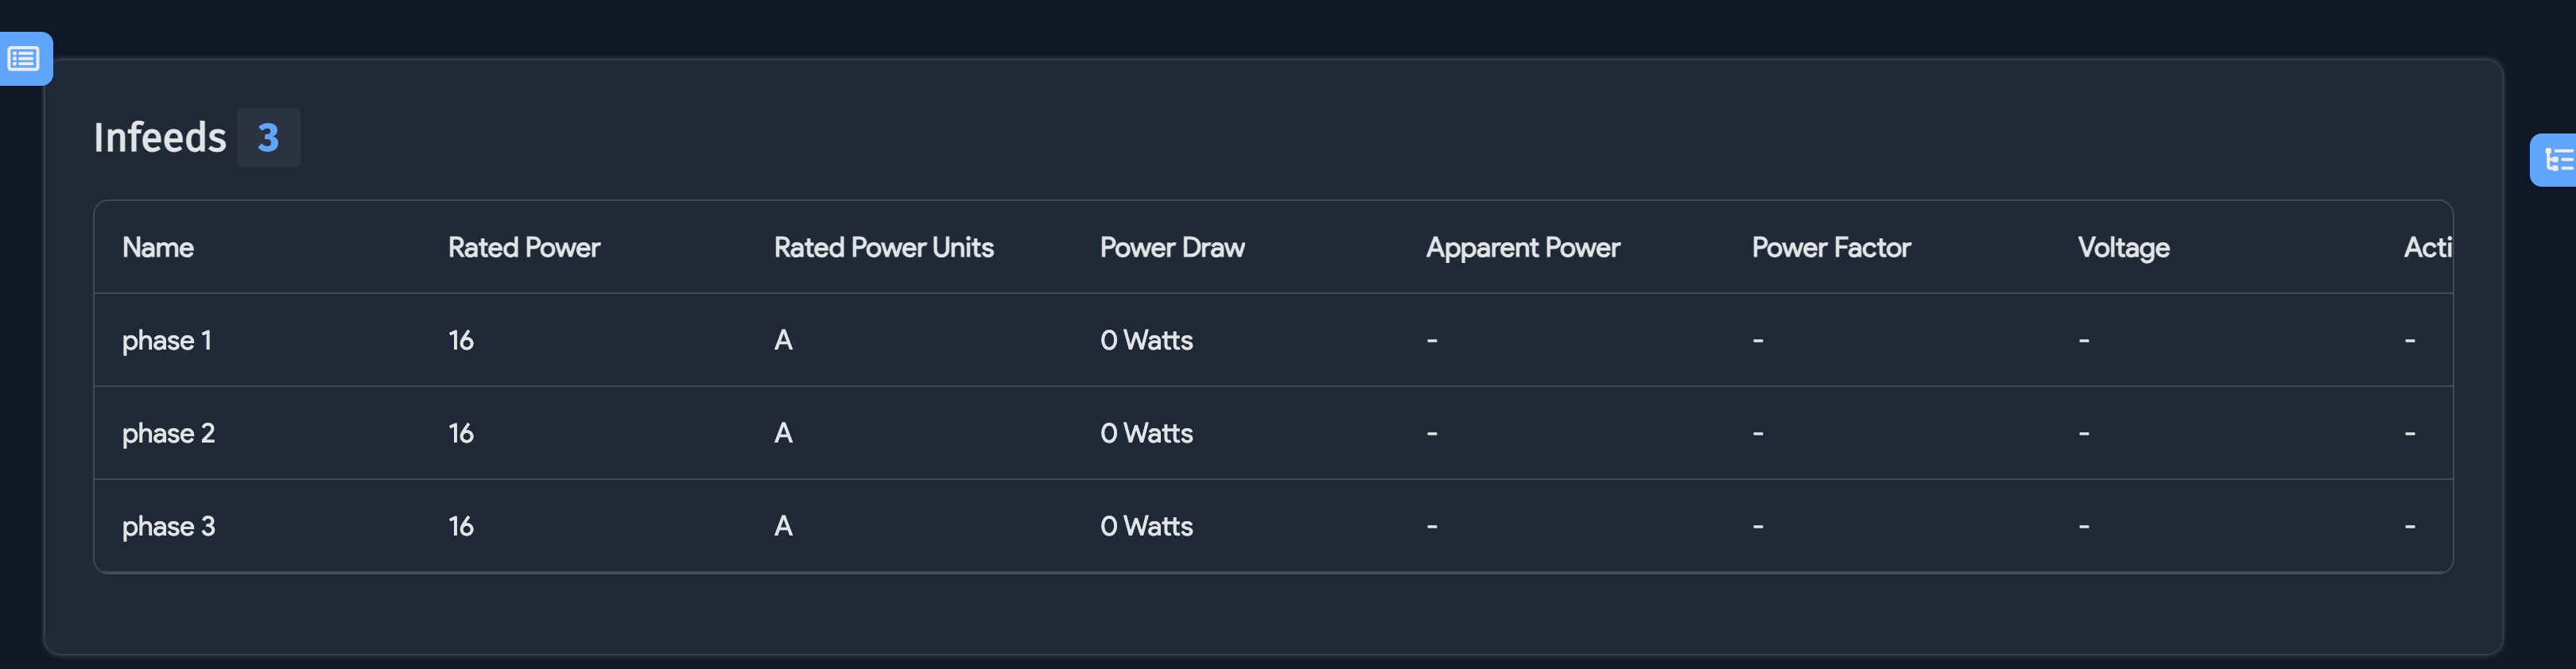
Task: Select the hierarchy icon near Voltage column
Action: coord(2560,160)
